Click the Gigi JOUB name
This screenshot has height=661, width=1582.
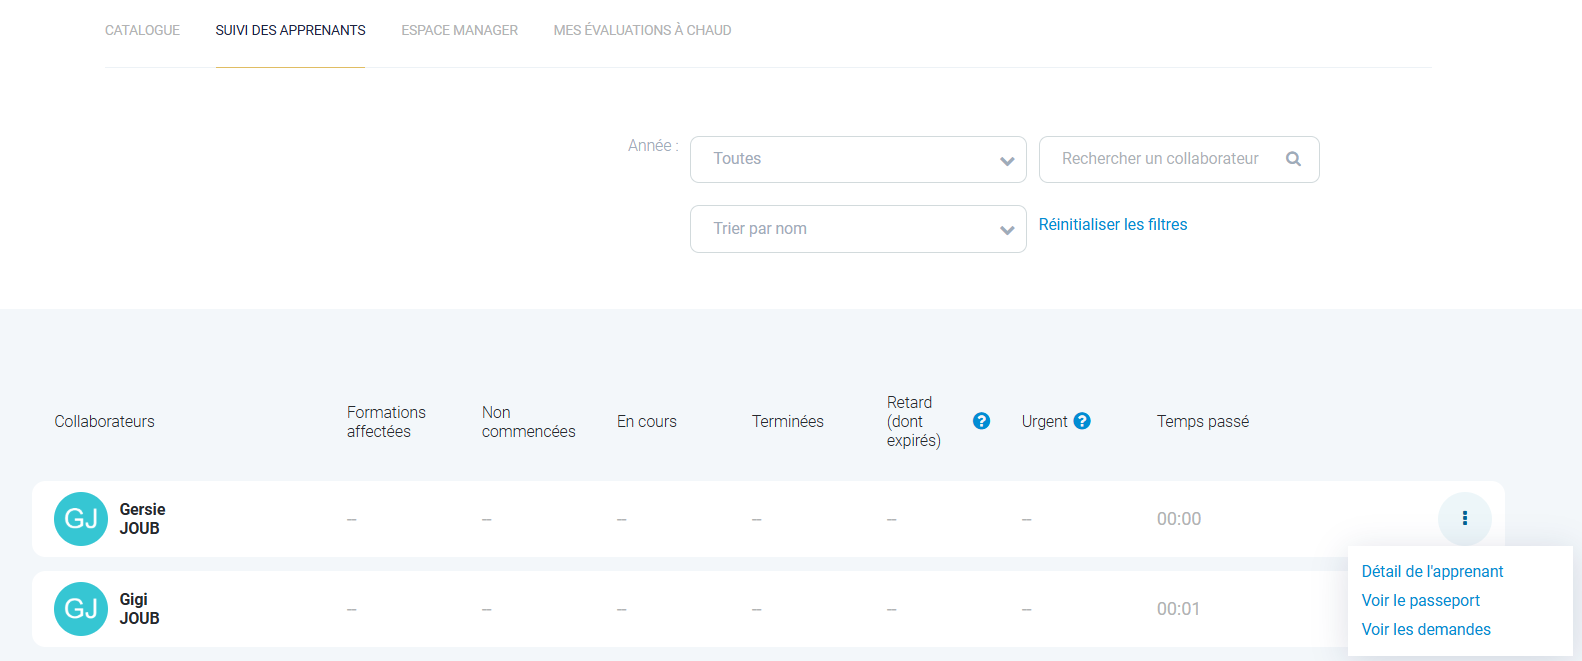pos(139,608)
